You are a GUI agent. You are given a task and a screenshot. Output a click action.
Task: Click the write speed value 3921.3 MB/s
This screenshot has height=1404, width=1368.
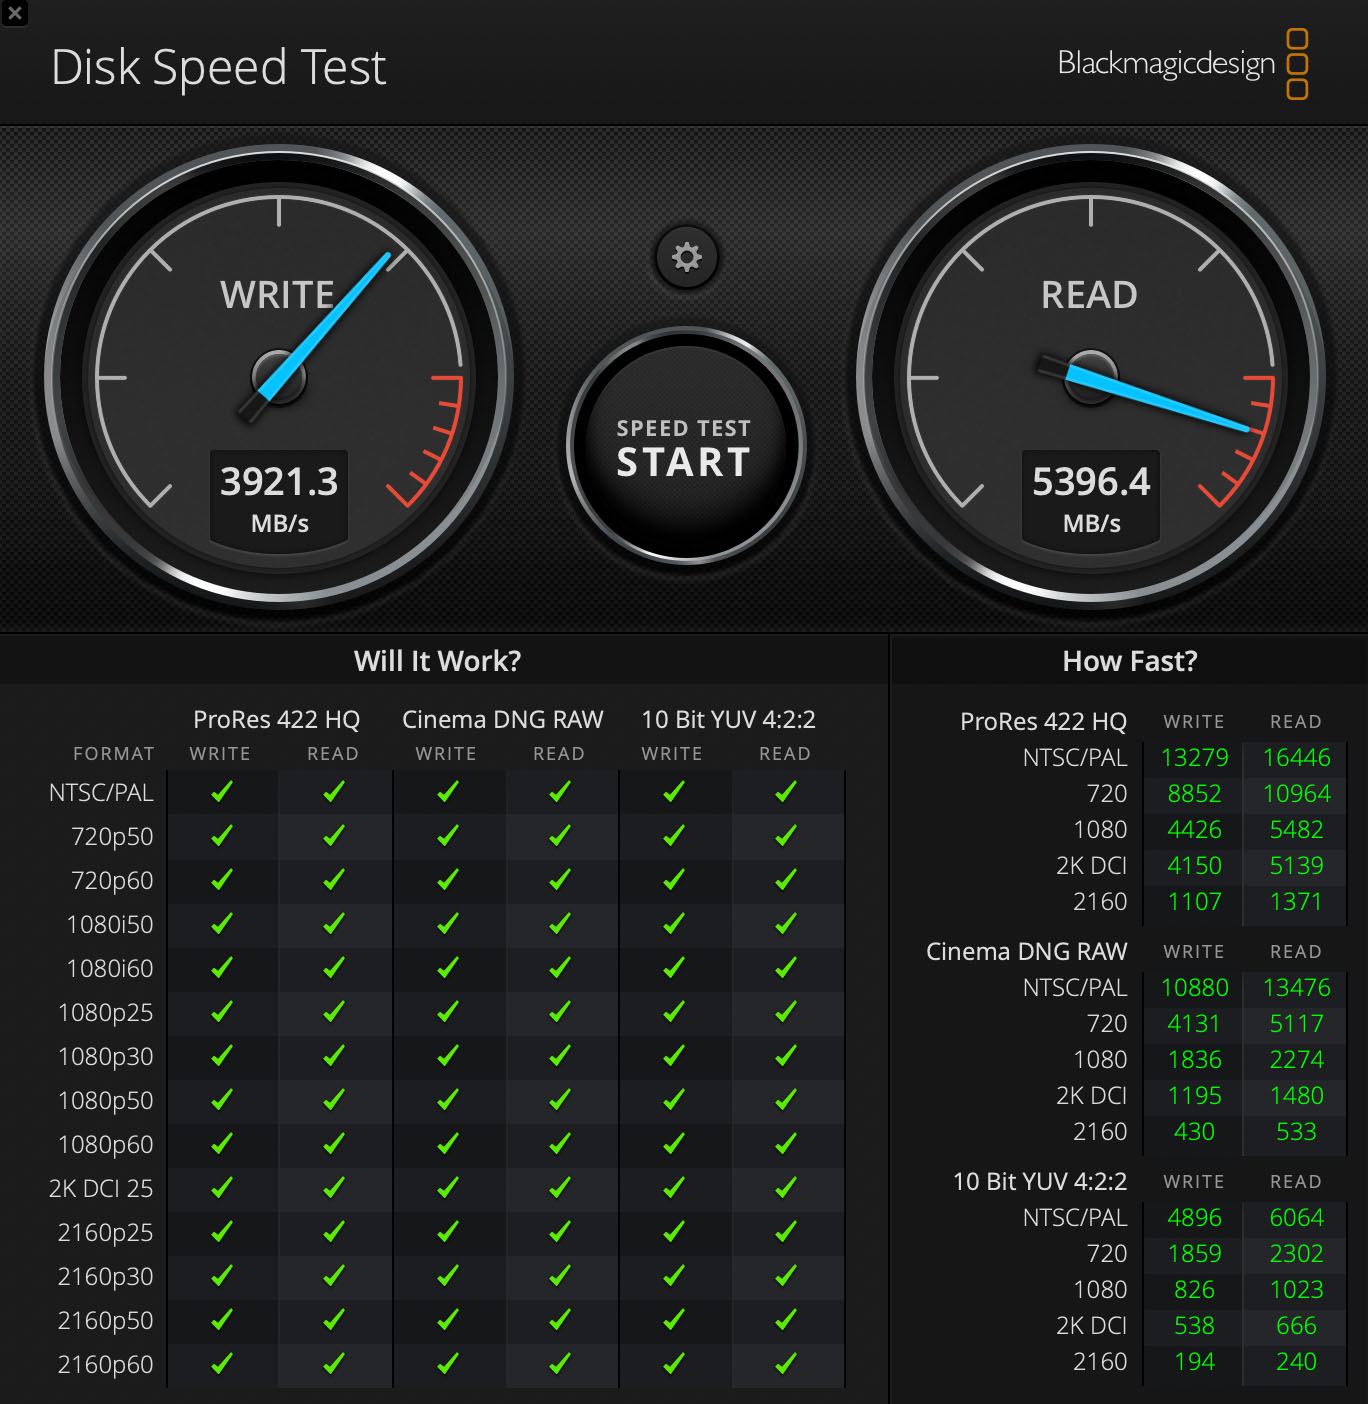click(279, 498)
